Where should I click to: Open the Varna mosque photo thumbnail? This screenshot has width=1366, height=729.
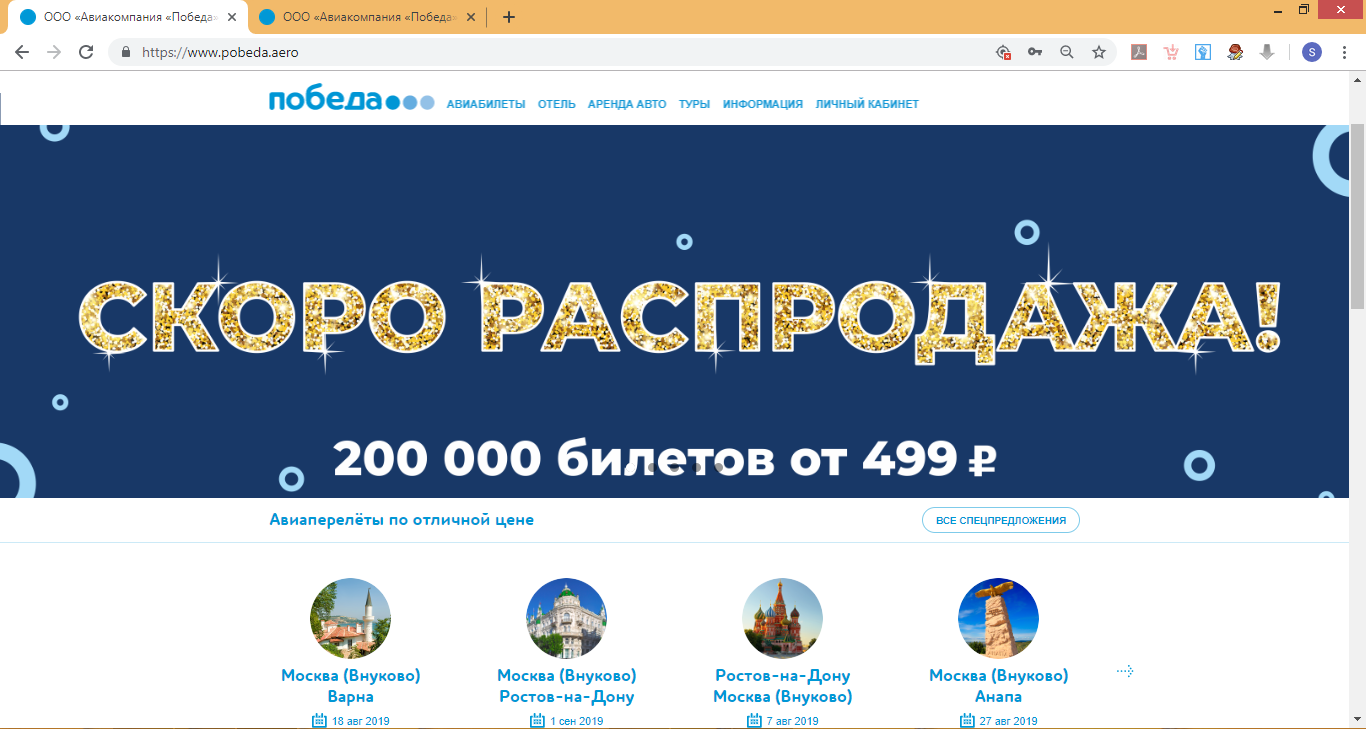tap(350, 618)
